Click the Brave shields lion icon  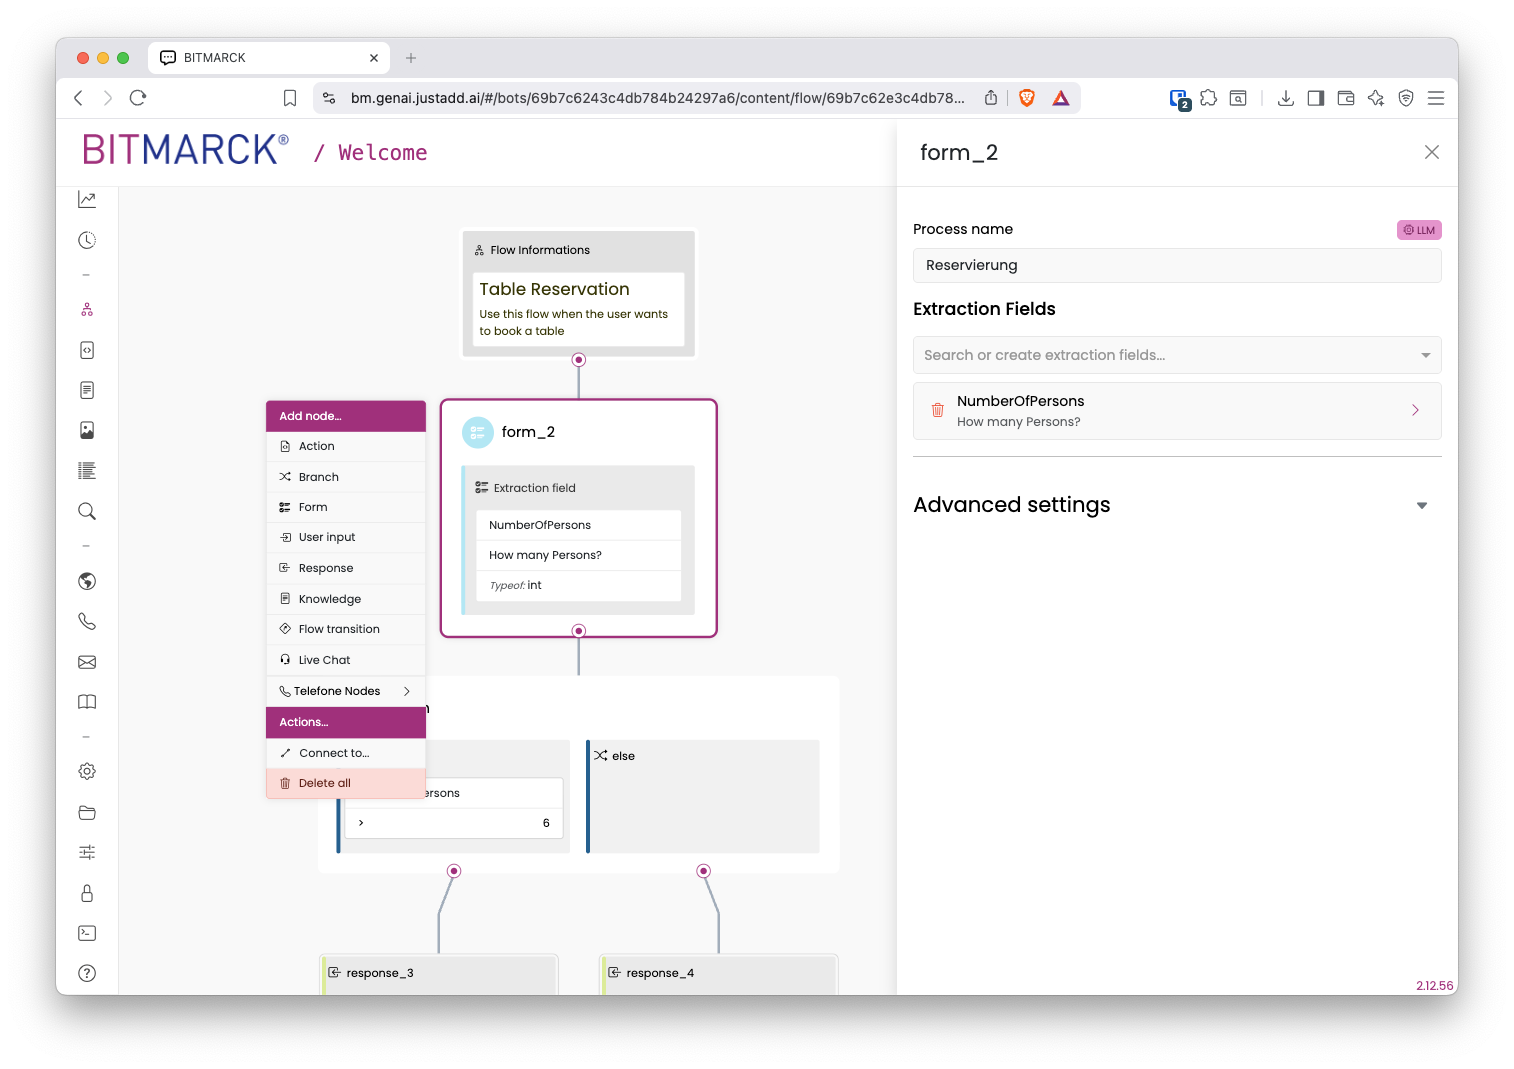1027,98
